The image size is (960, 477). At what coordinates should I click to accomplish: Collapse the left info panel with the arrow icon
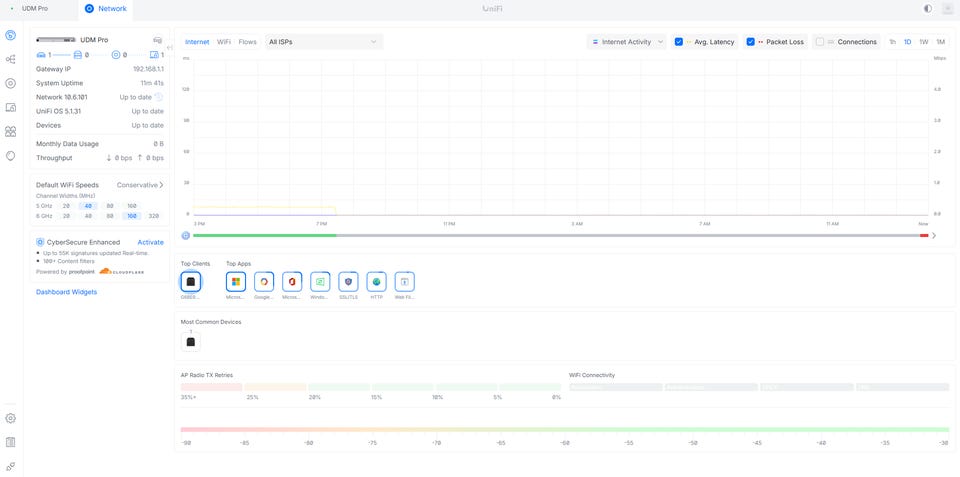pos(170,47)
